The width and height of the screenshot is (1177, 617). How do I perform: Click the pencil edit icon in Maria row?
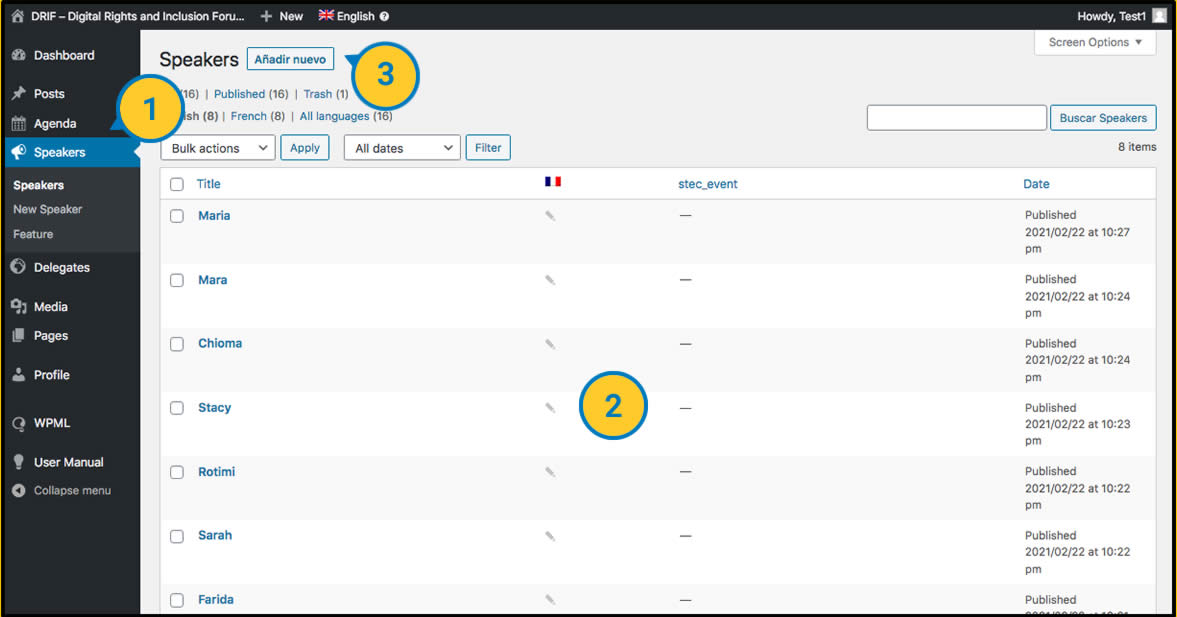(549, 216)
